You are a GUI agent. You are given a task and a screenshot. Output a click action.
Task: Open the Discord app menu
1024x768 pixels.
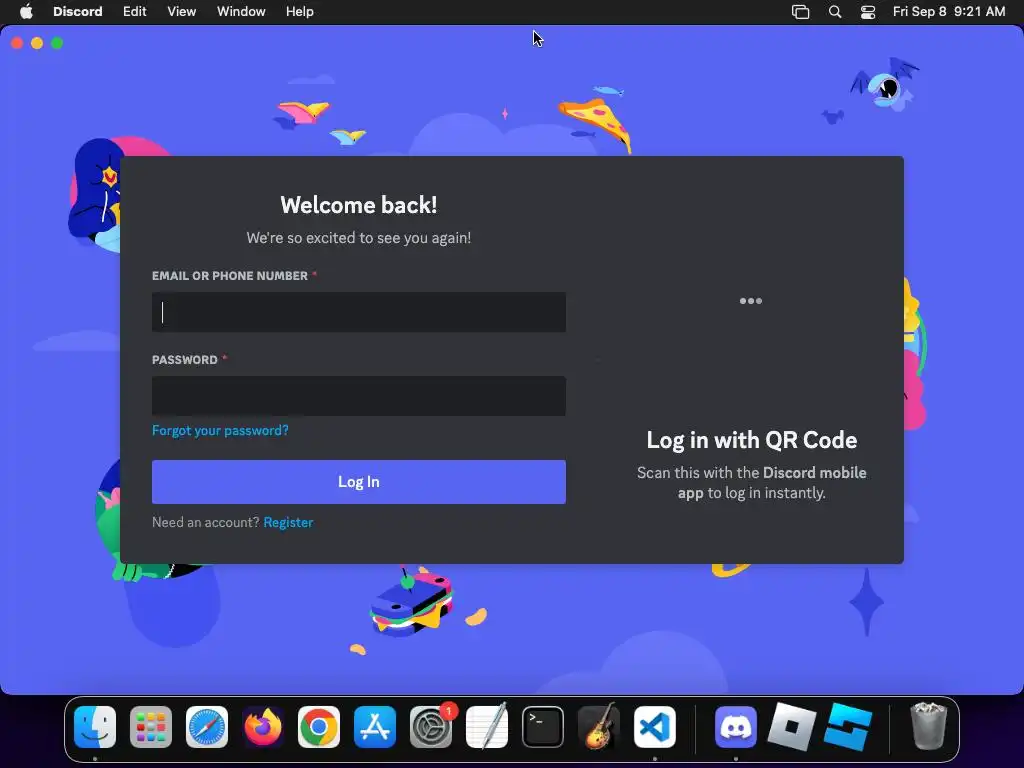point(78,12)
